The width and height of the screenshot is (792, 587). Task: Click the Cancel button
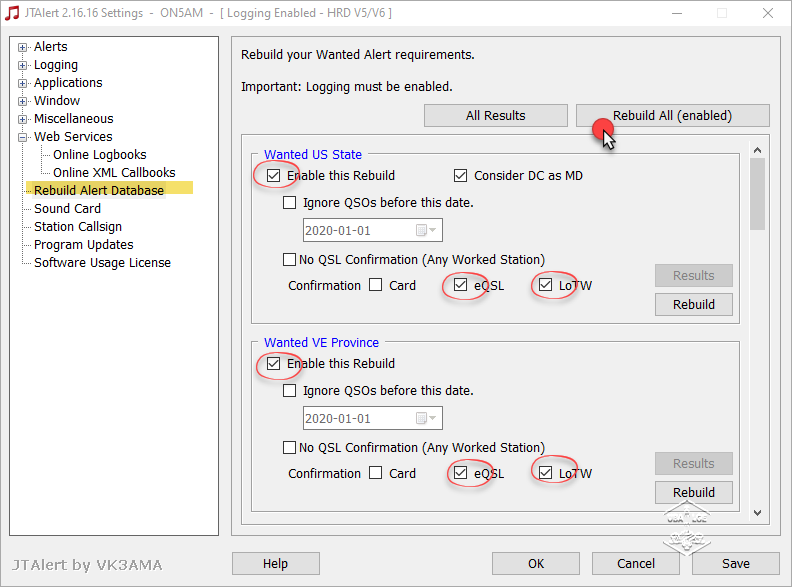coord(635,563)
